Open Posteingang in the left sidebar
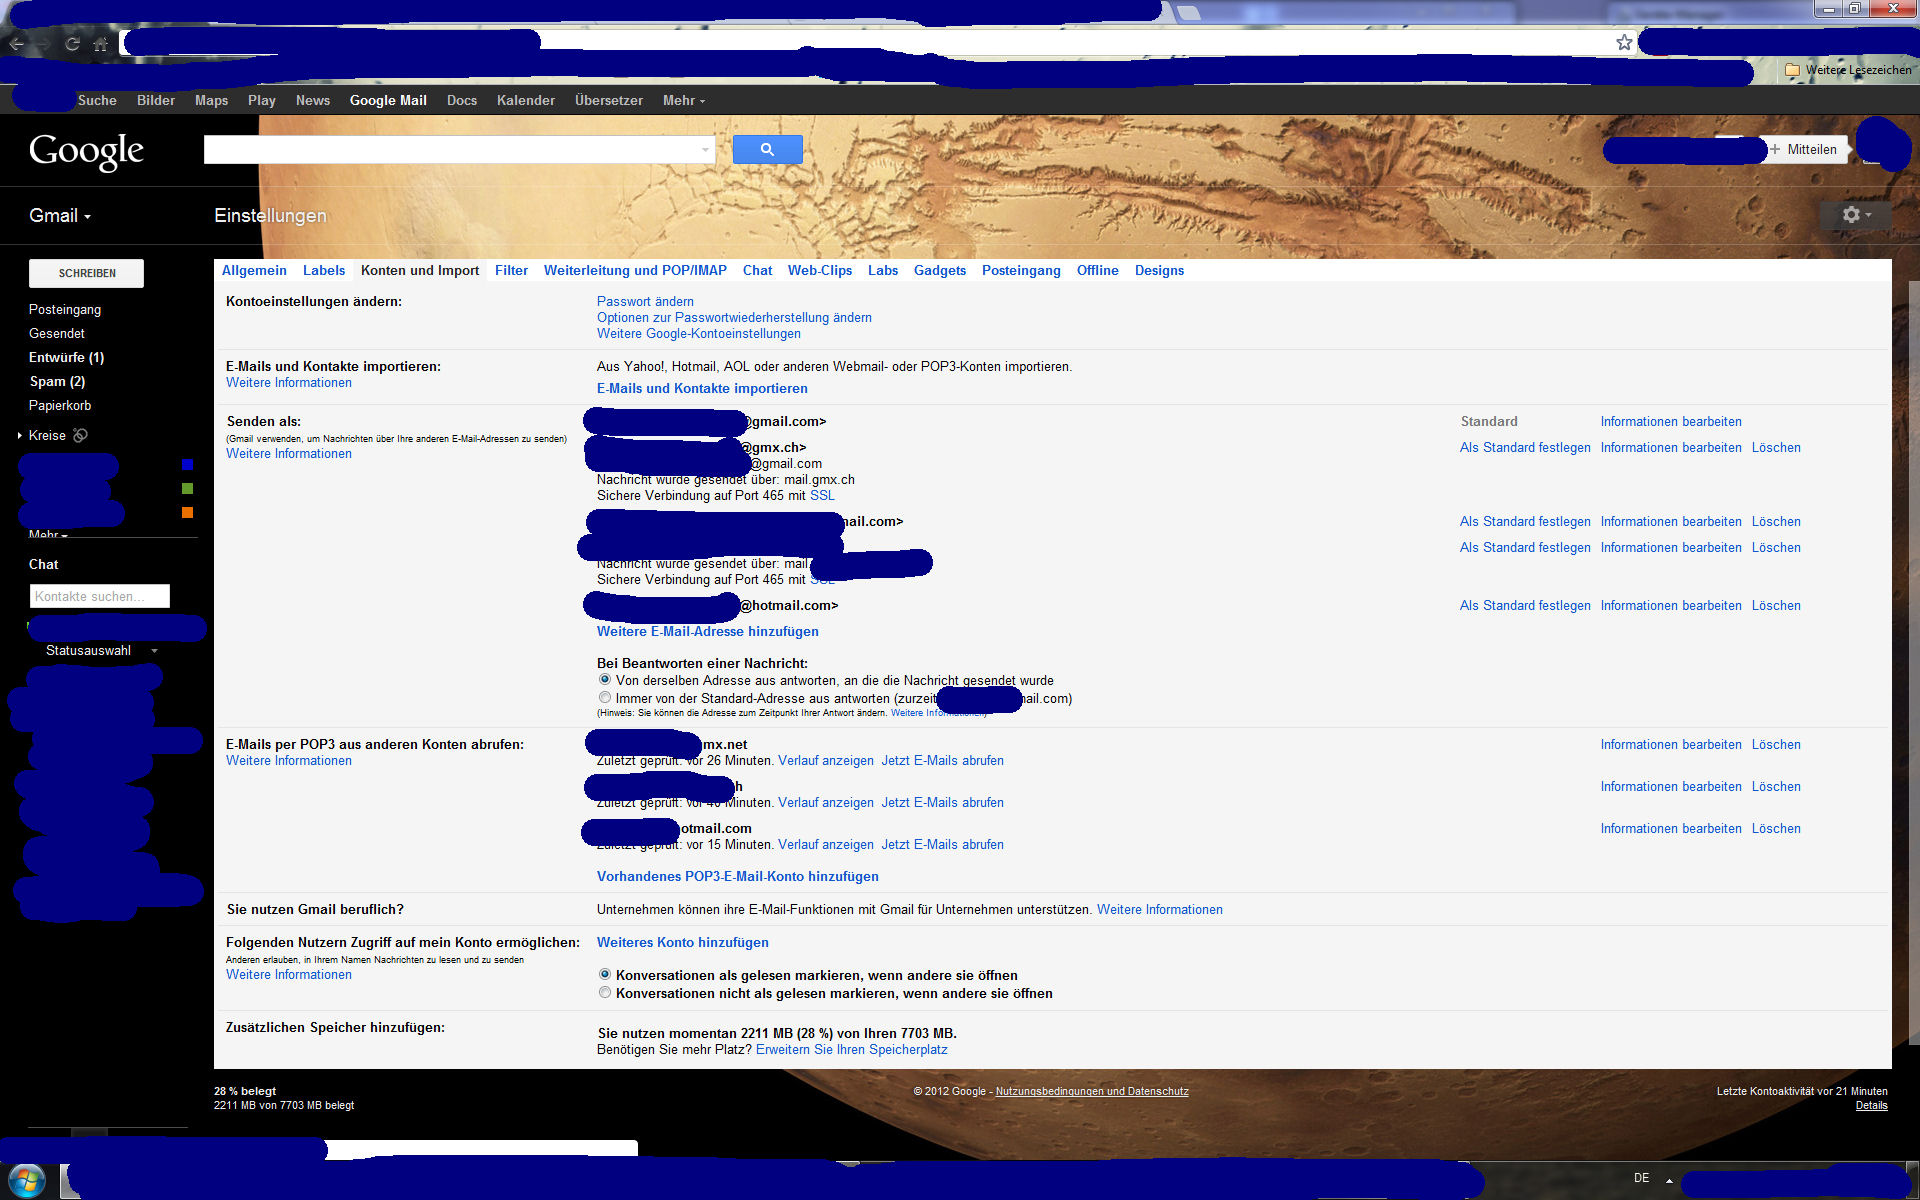1920x1200 pixels. (65, 309)
